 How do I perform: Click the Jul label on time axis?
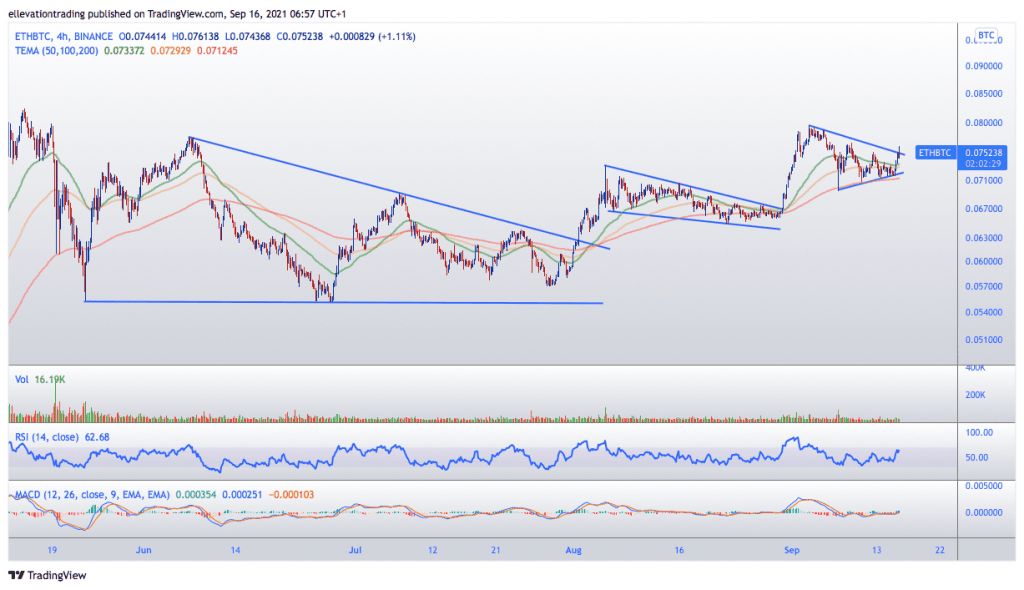[357, 550]
